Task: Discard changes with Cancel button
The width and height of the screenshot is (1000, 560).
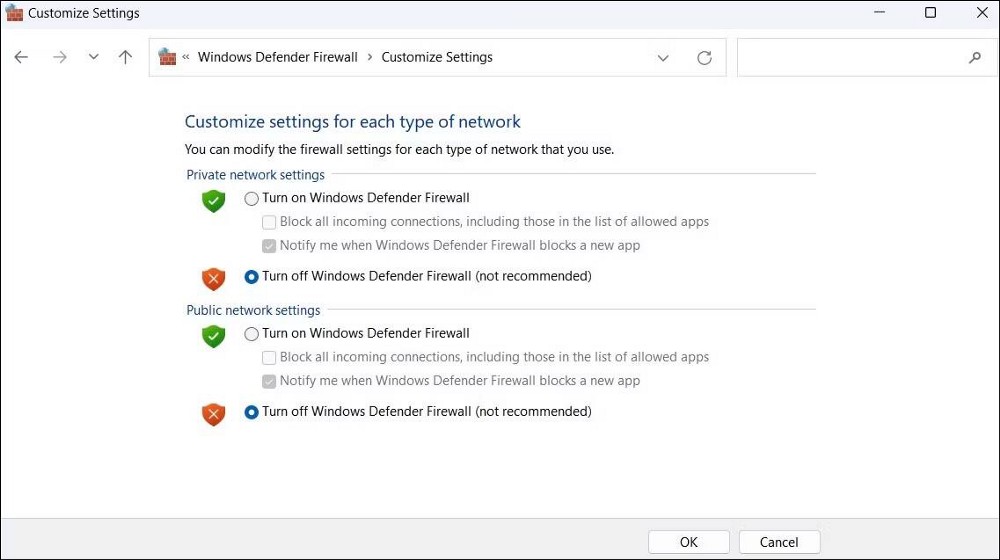Action: [x=779, y=542]
